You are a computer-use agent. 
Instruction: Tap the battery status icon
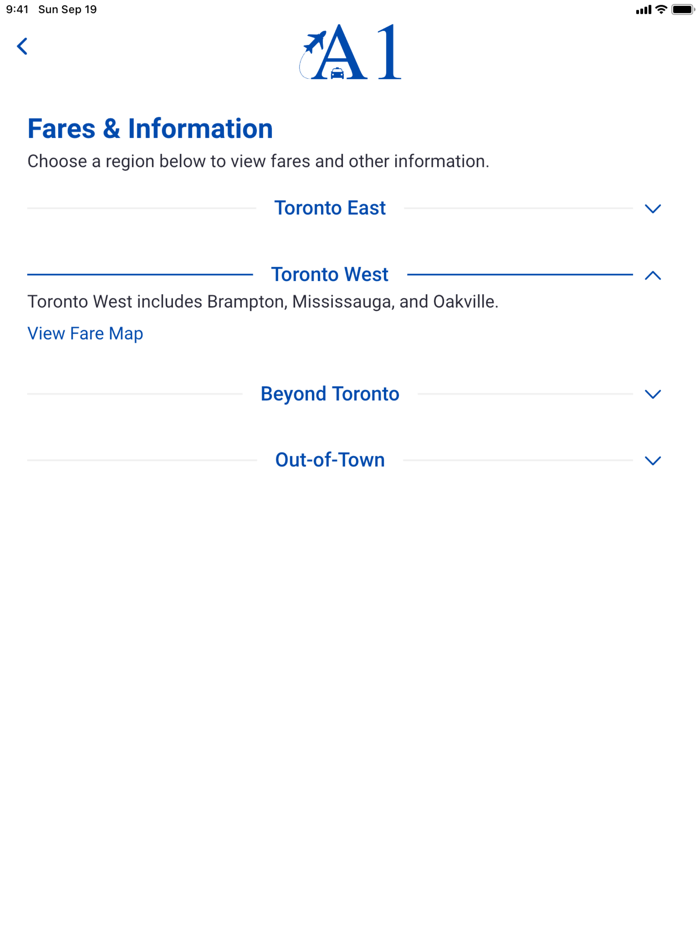(684, 9)
